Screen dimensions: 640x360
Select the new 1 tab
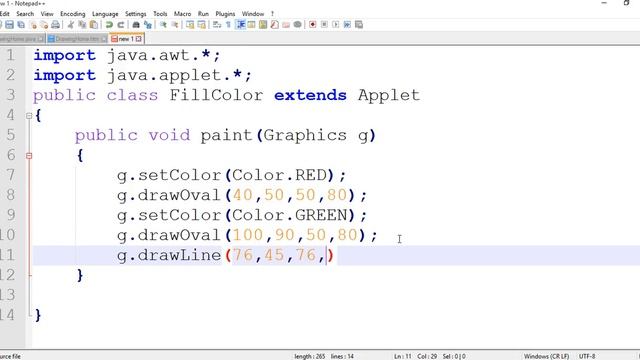tap(126, 39)
